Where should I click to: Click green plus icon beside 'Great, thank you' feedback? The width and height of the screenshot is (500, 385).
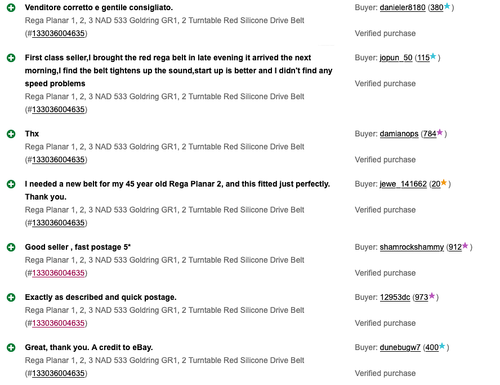tap(11, 348)
